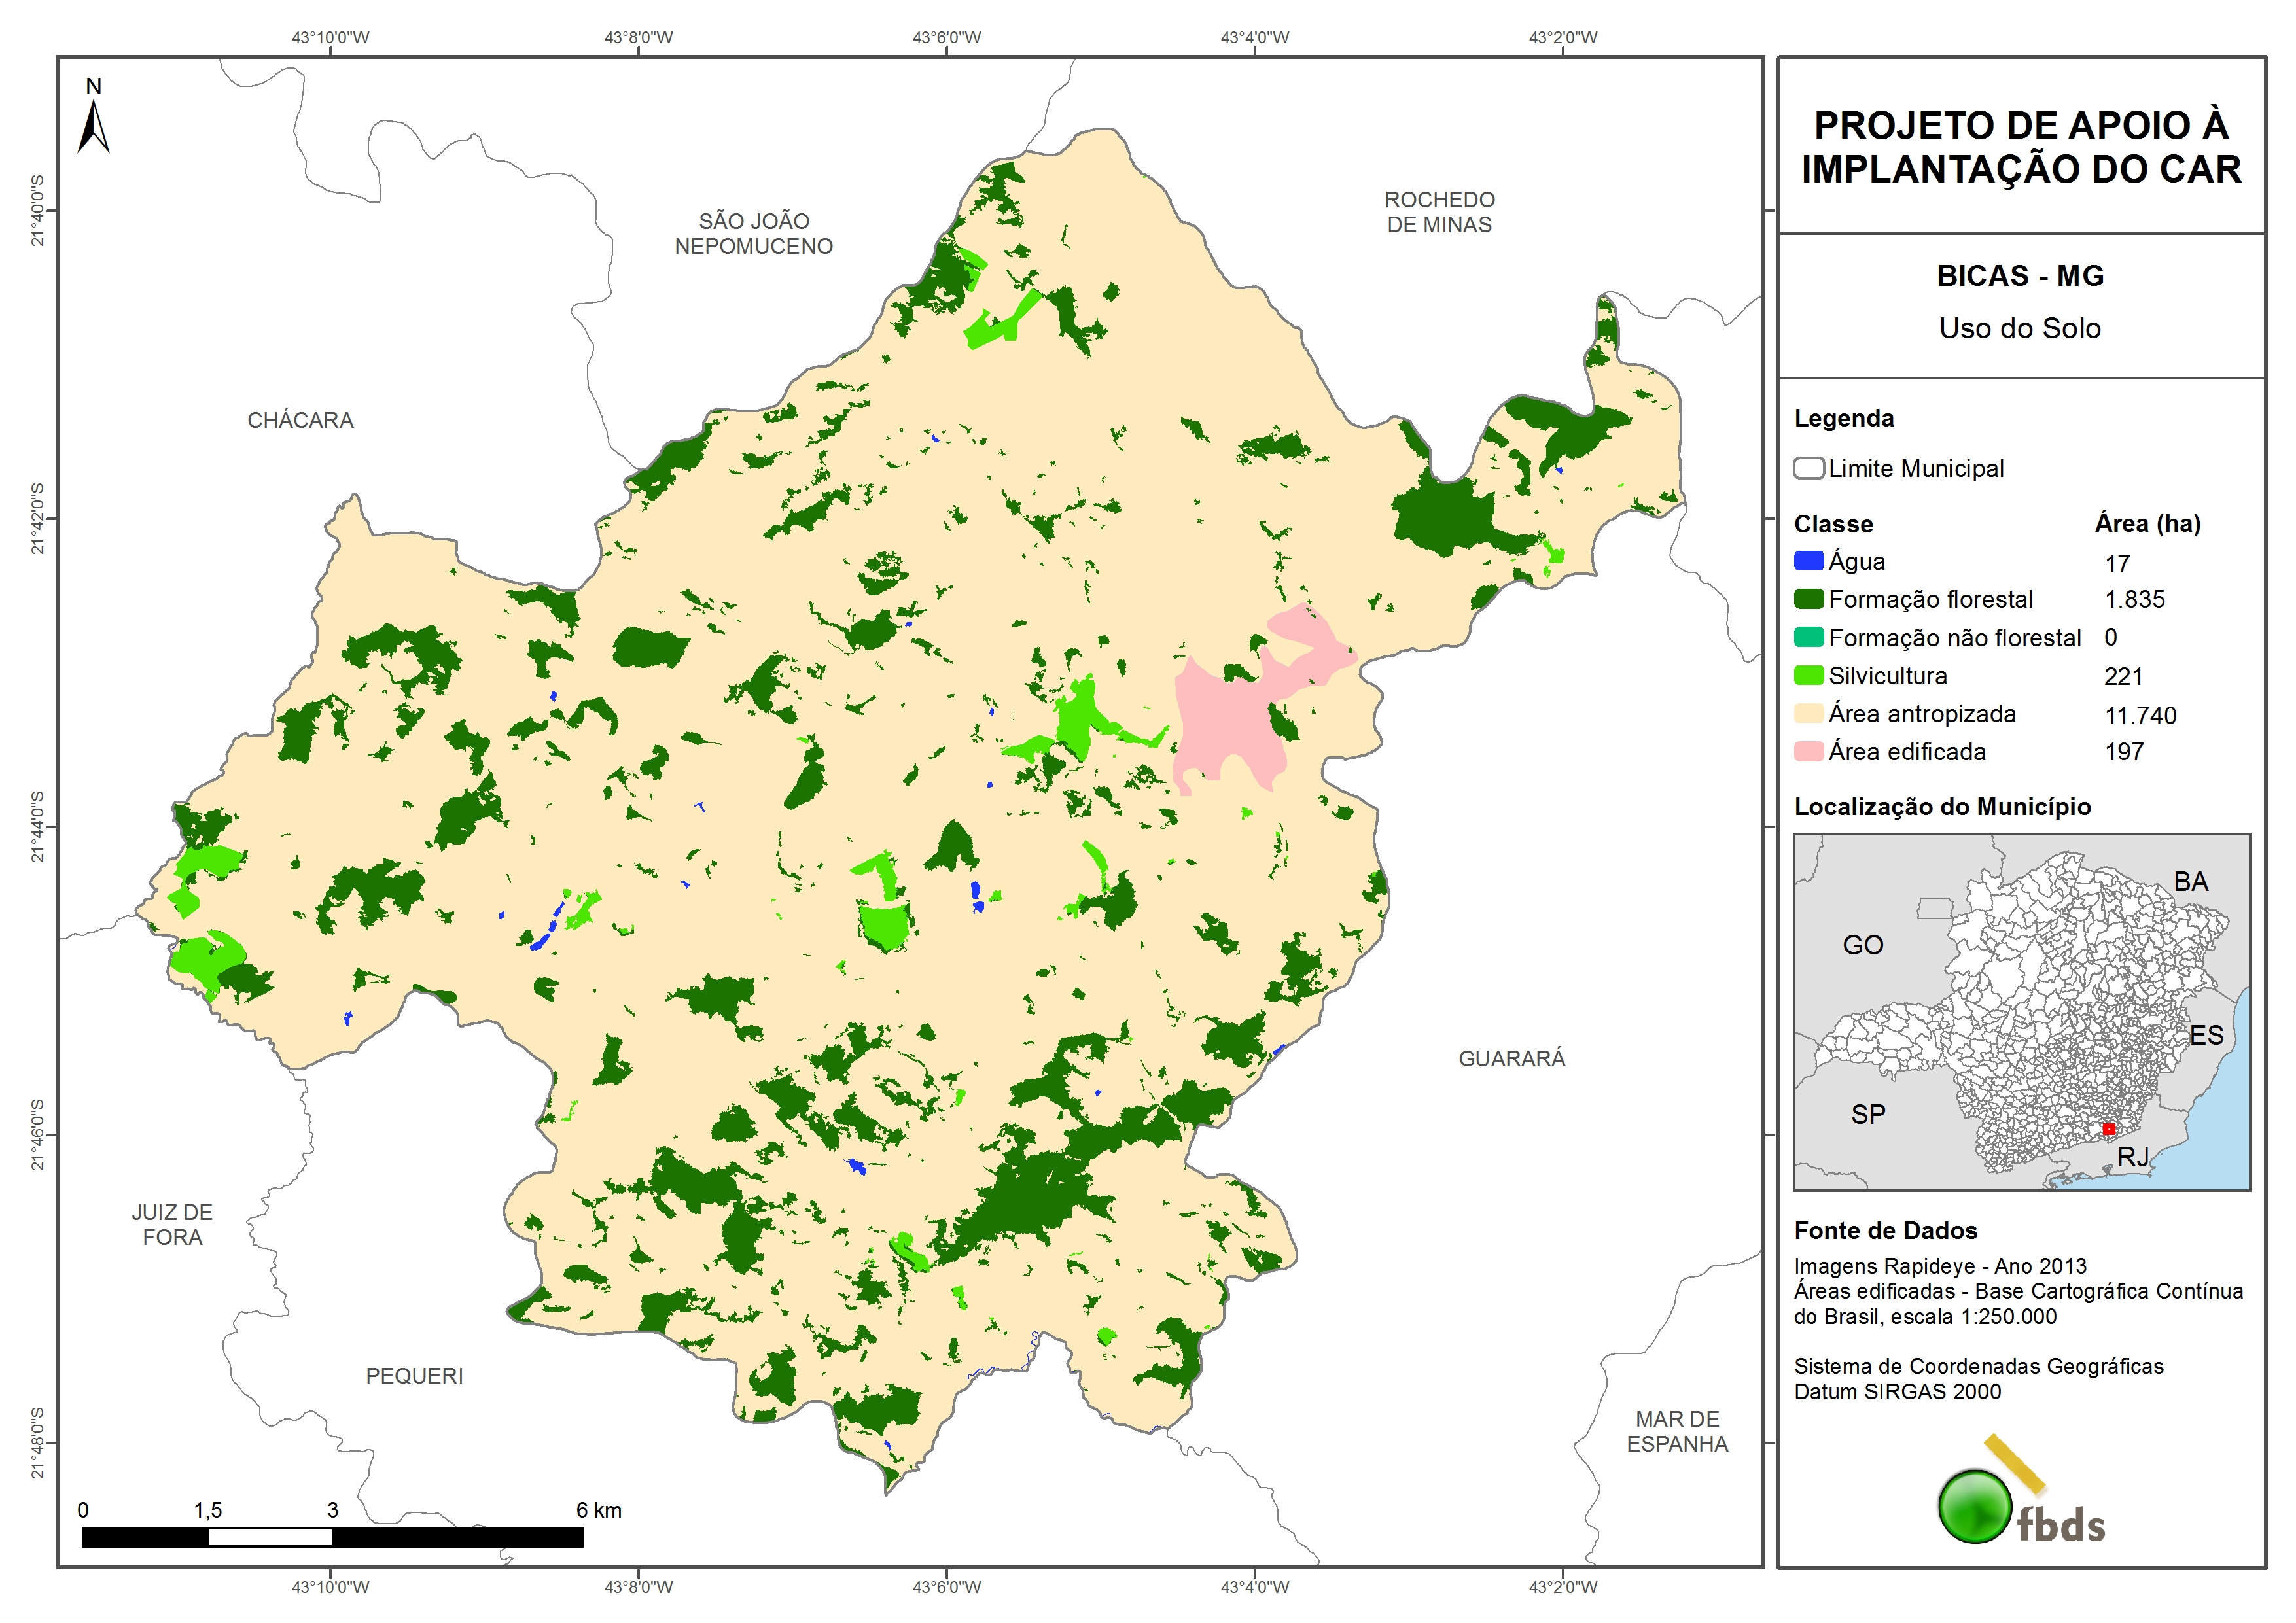
Task: Click the blue Água legend swatch
Action: tap(1808, 561)
